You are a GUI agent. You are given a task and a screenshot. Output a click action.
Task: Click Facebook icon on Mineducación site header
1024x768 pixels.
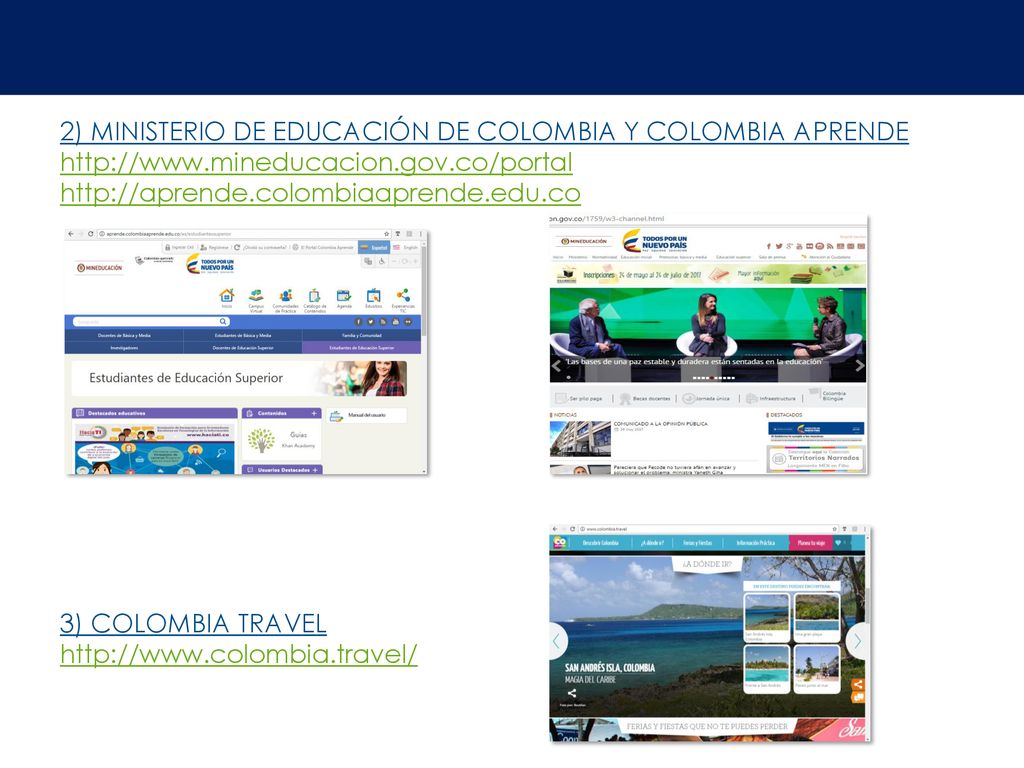coord(769,246)
